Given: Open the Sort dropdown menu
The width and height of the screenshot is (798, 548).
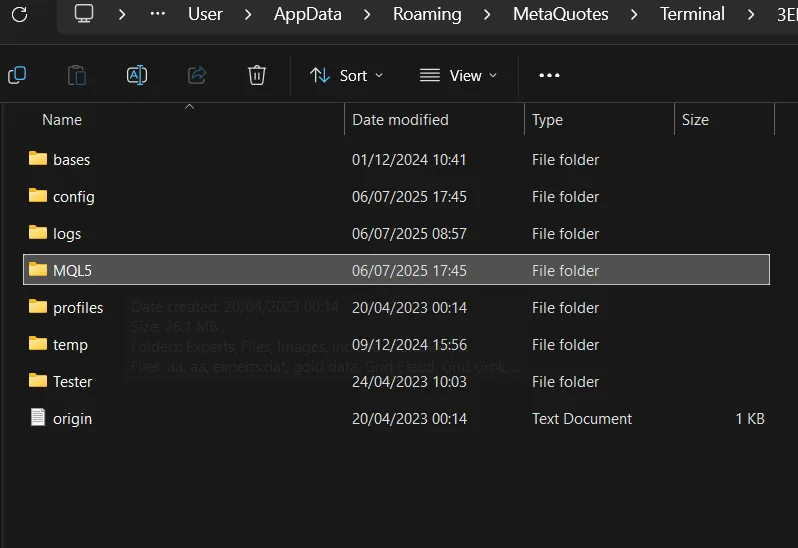Looking at the screenshot, I should click(346, 75).
